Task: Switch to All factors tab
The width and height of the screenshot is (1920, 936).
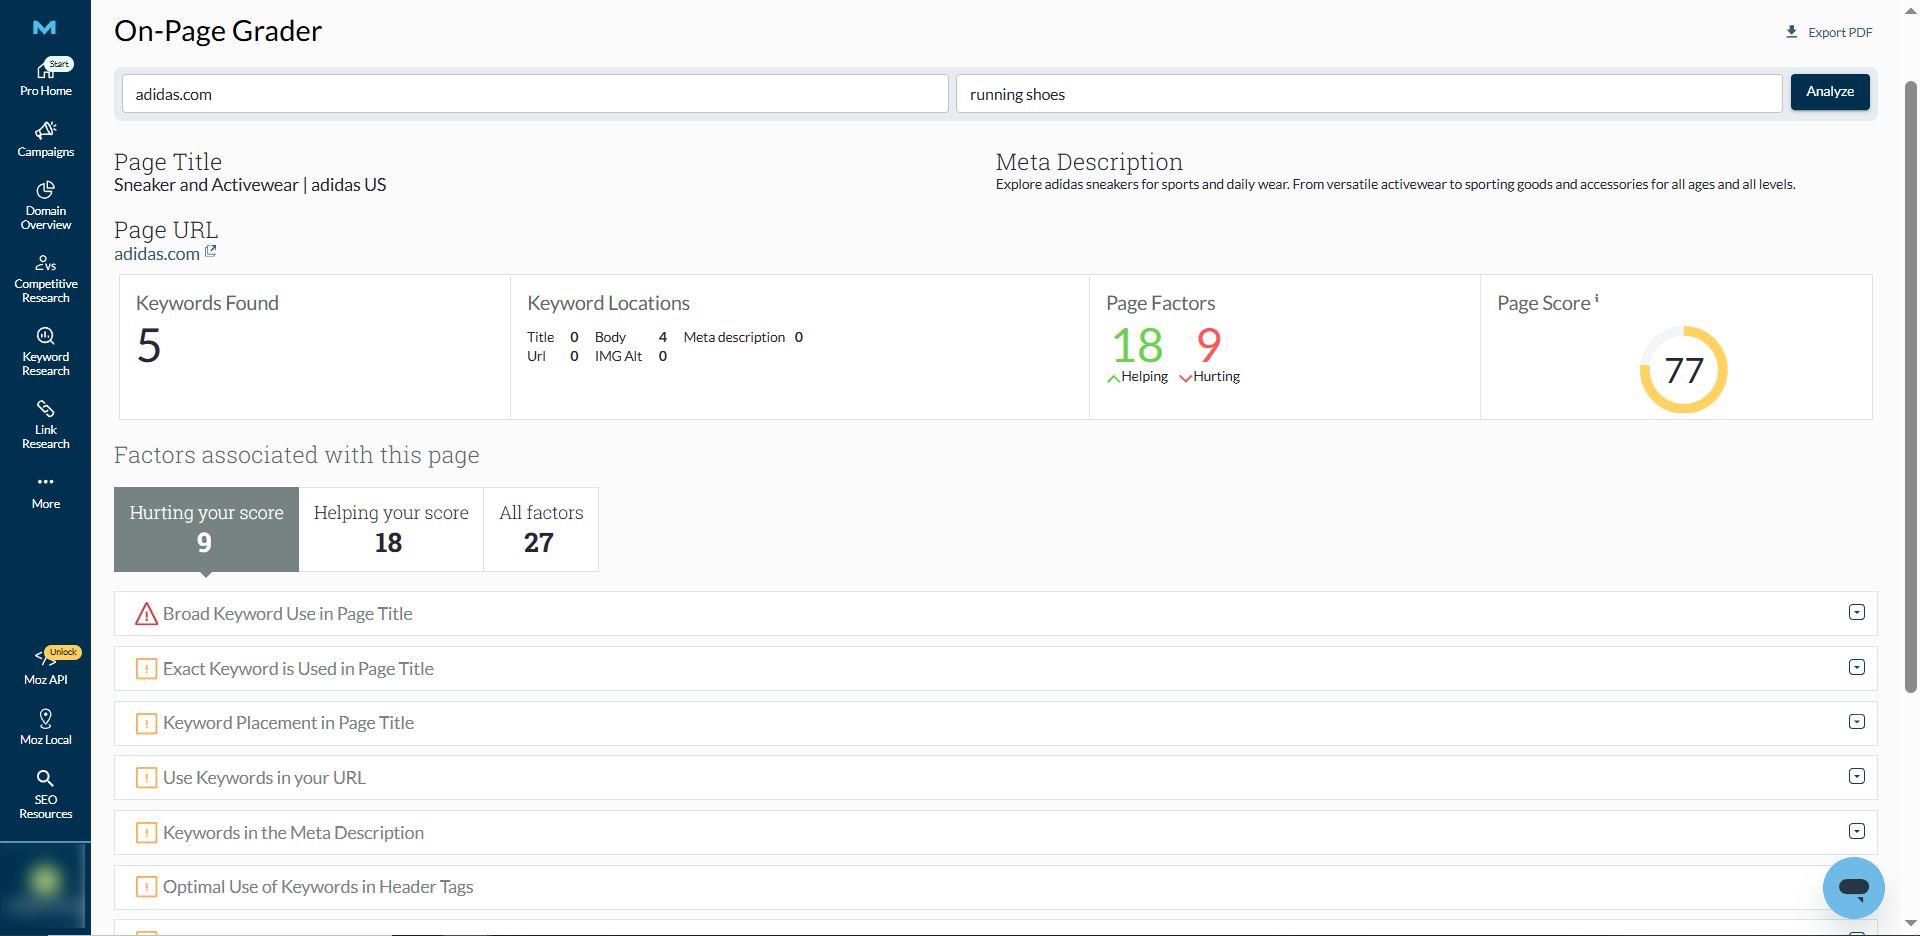Action: 540,529
